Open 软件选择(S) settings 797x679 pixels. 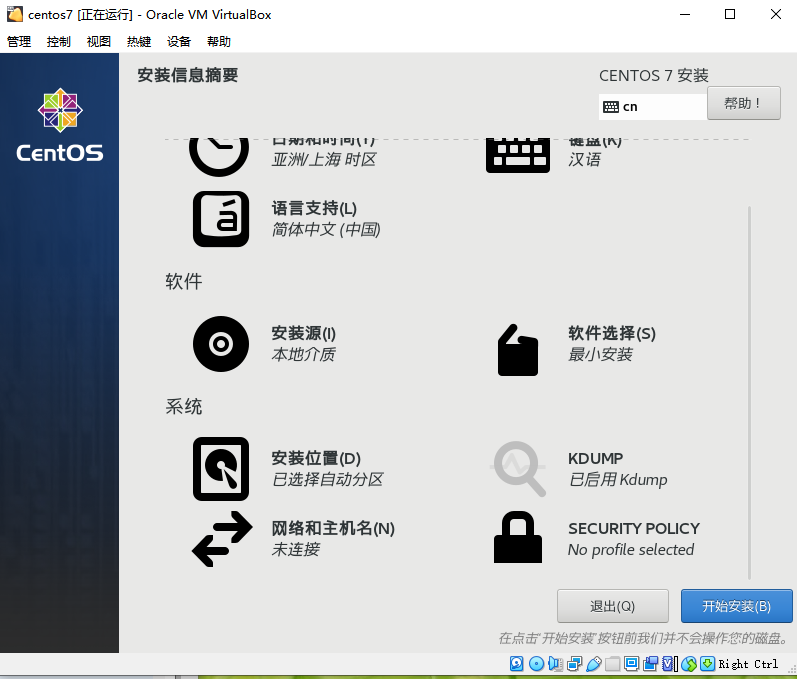pos(612,333)
